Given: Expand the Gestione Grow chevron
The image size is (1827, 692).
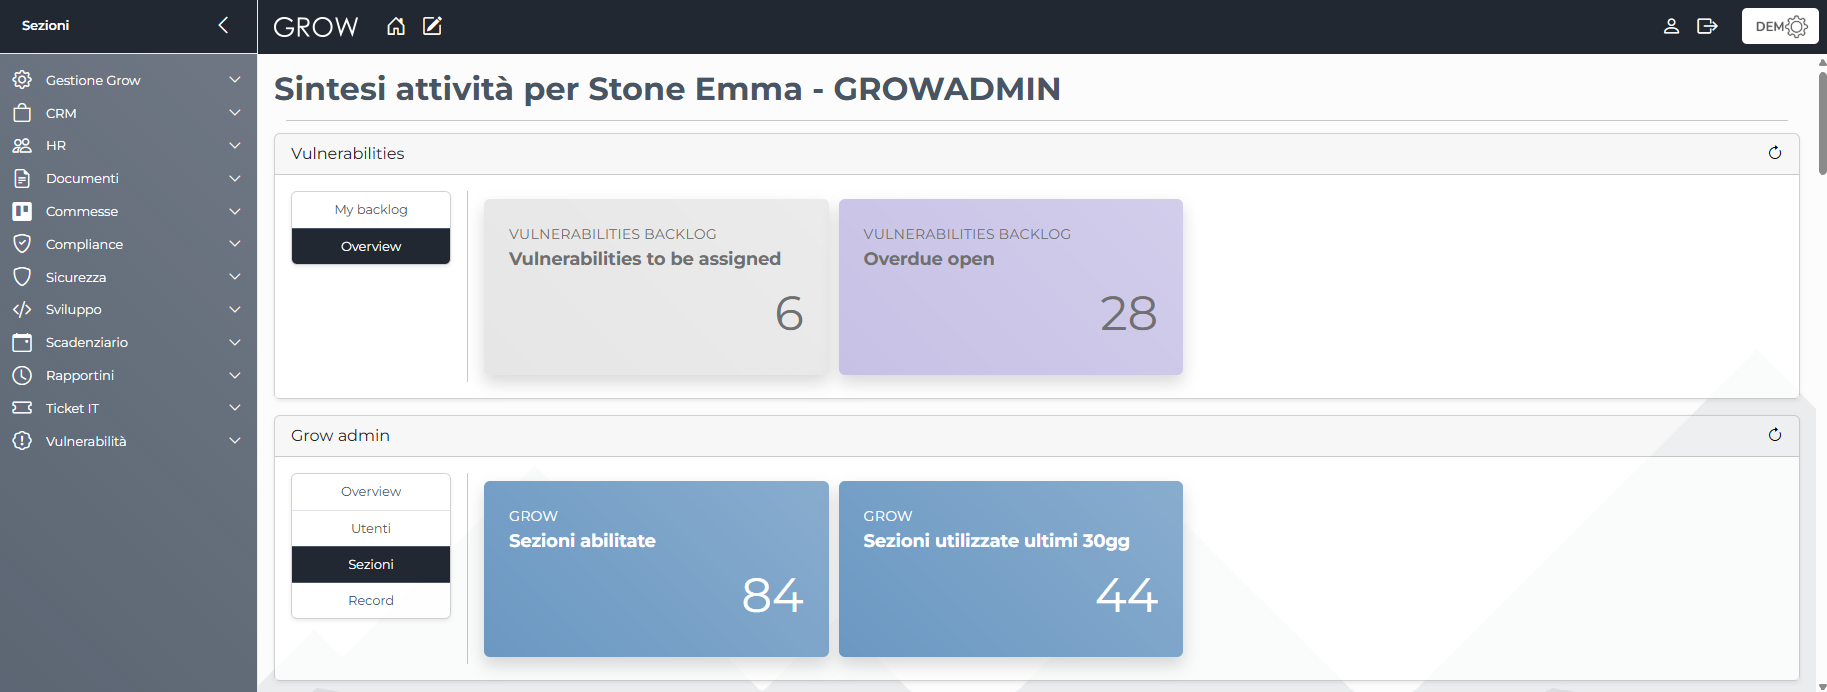Looking at the screenshot, I should click(235, 80).
